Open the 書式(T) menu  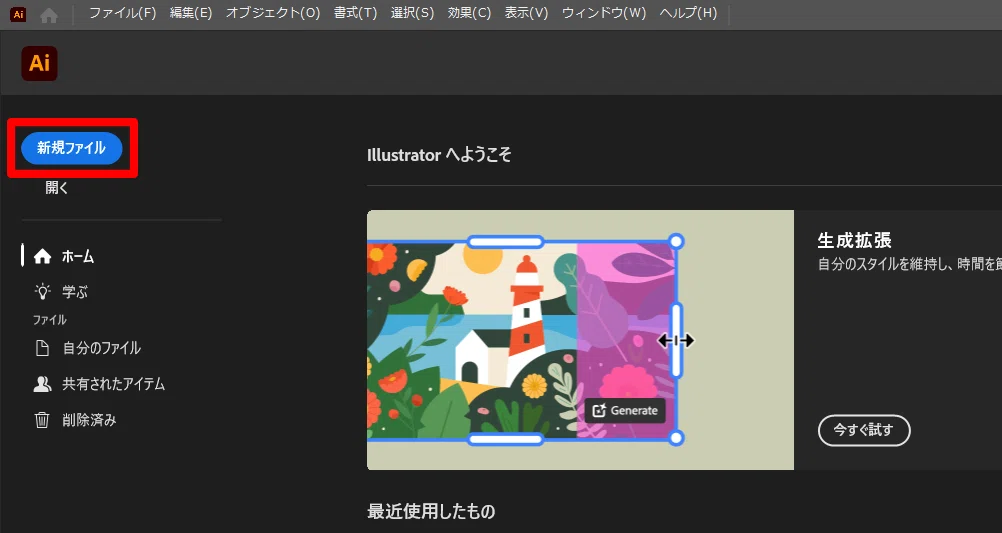355,13
